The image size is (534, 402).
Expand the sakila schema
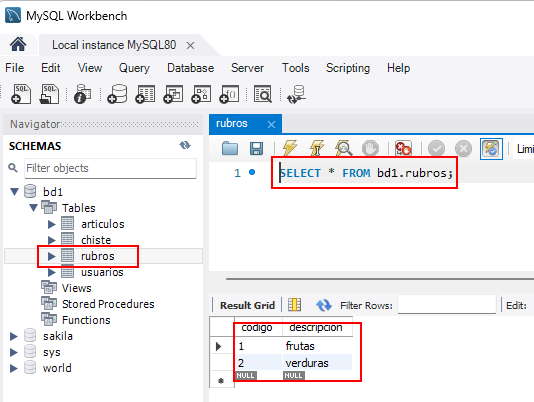[x=14, y=336]
